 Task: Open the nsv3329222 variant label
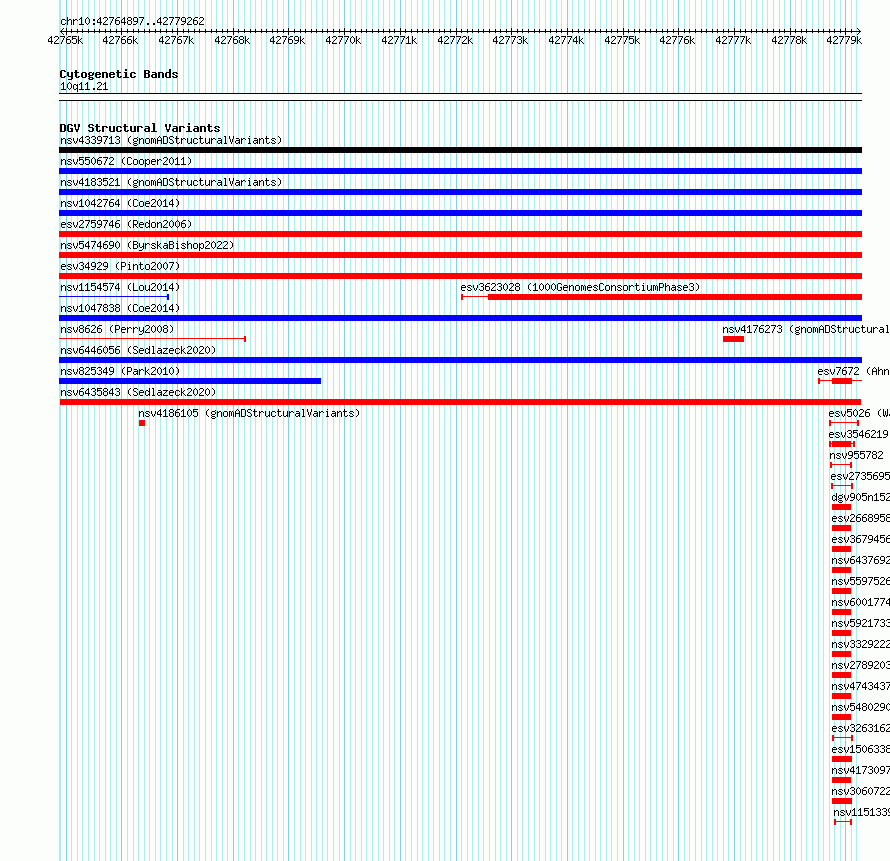[x=860, y=644]
